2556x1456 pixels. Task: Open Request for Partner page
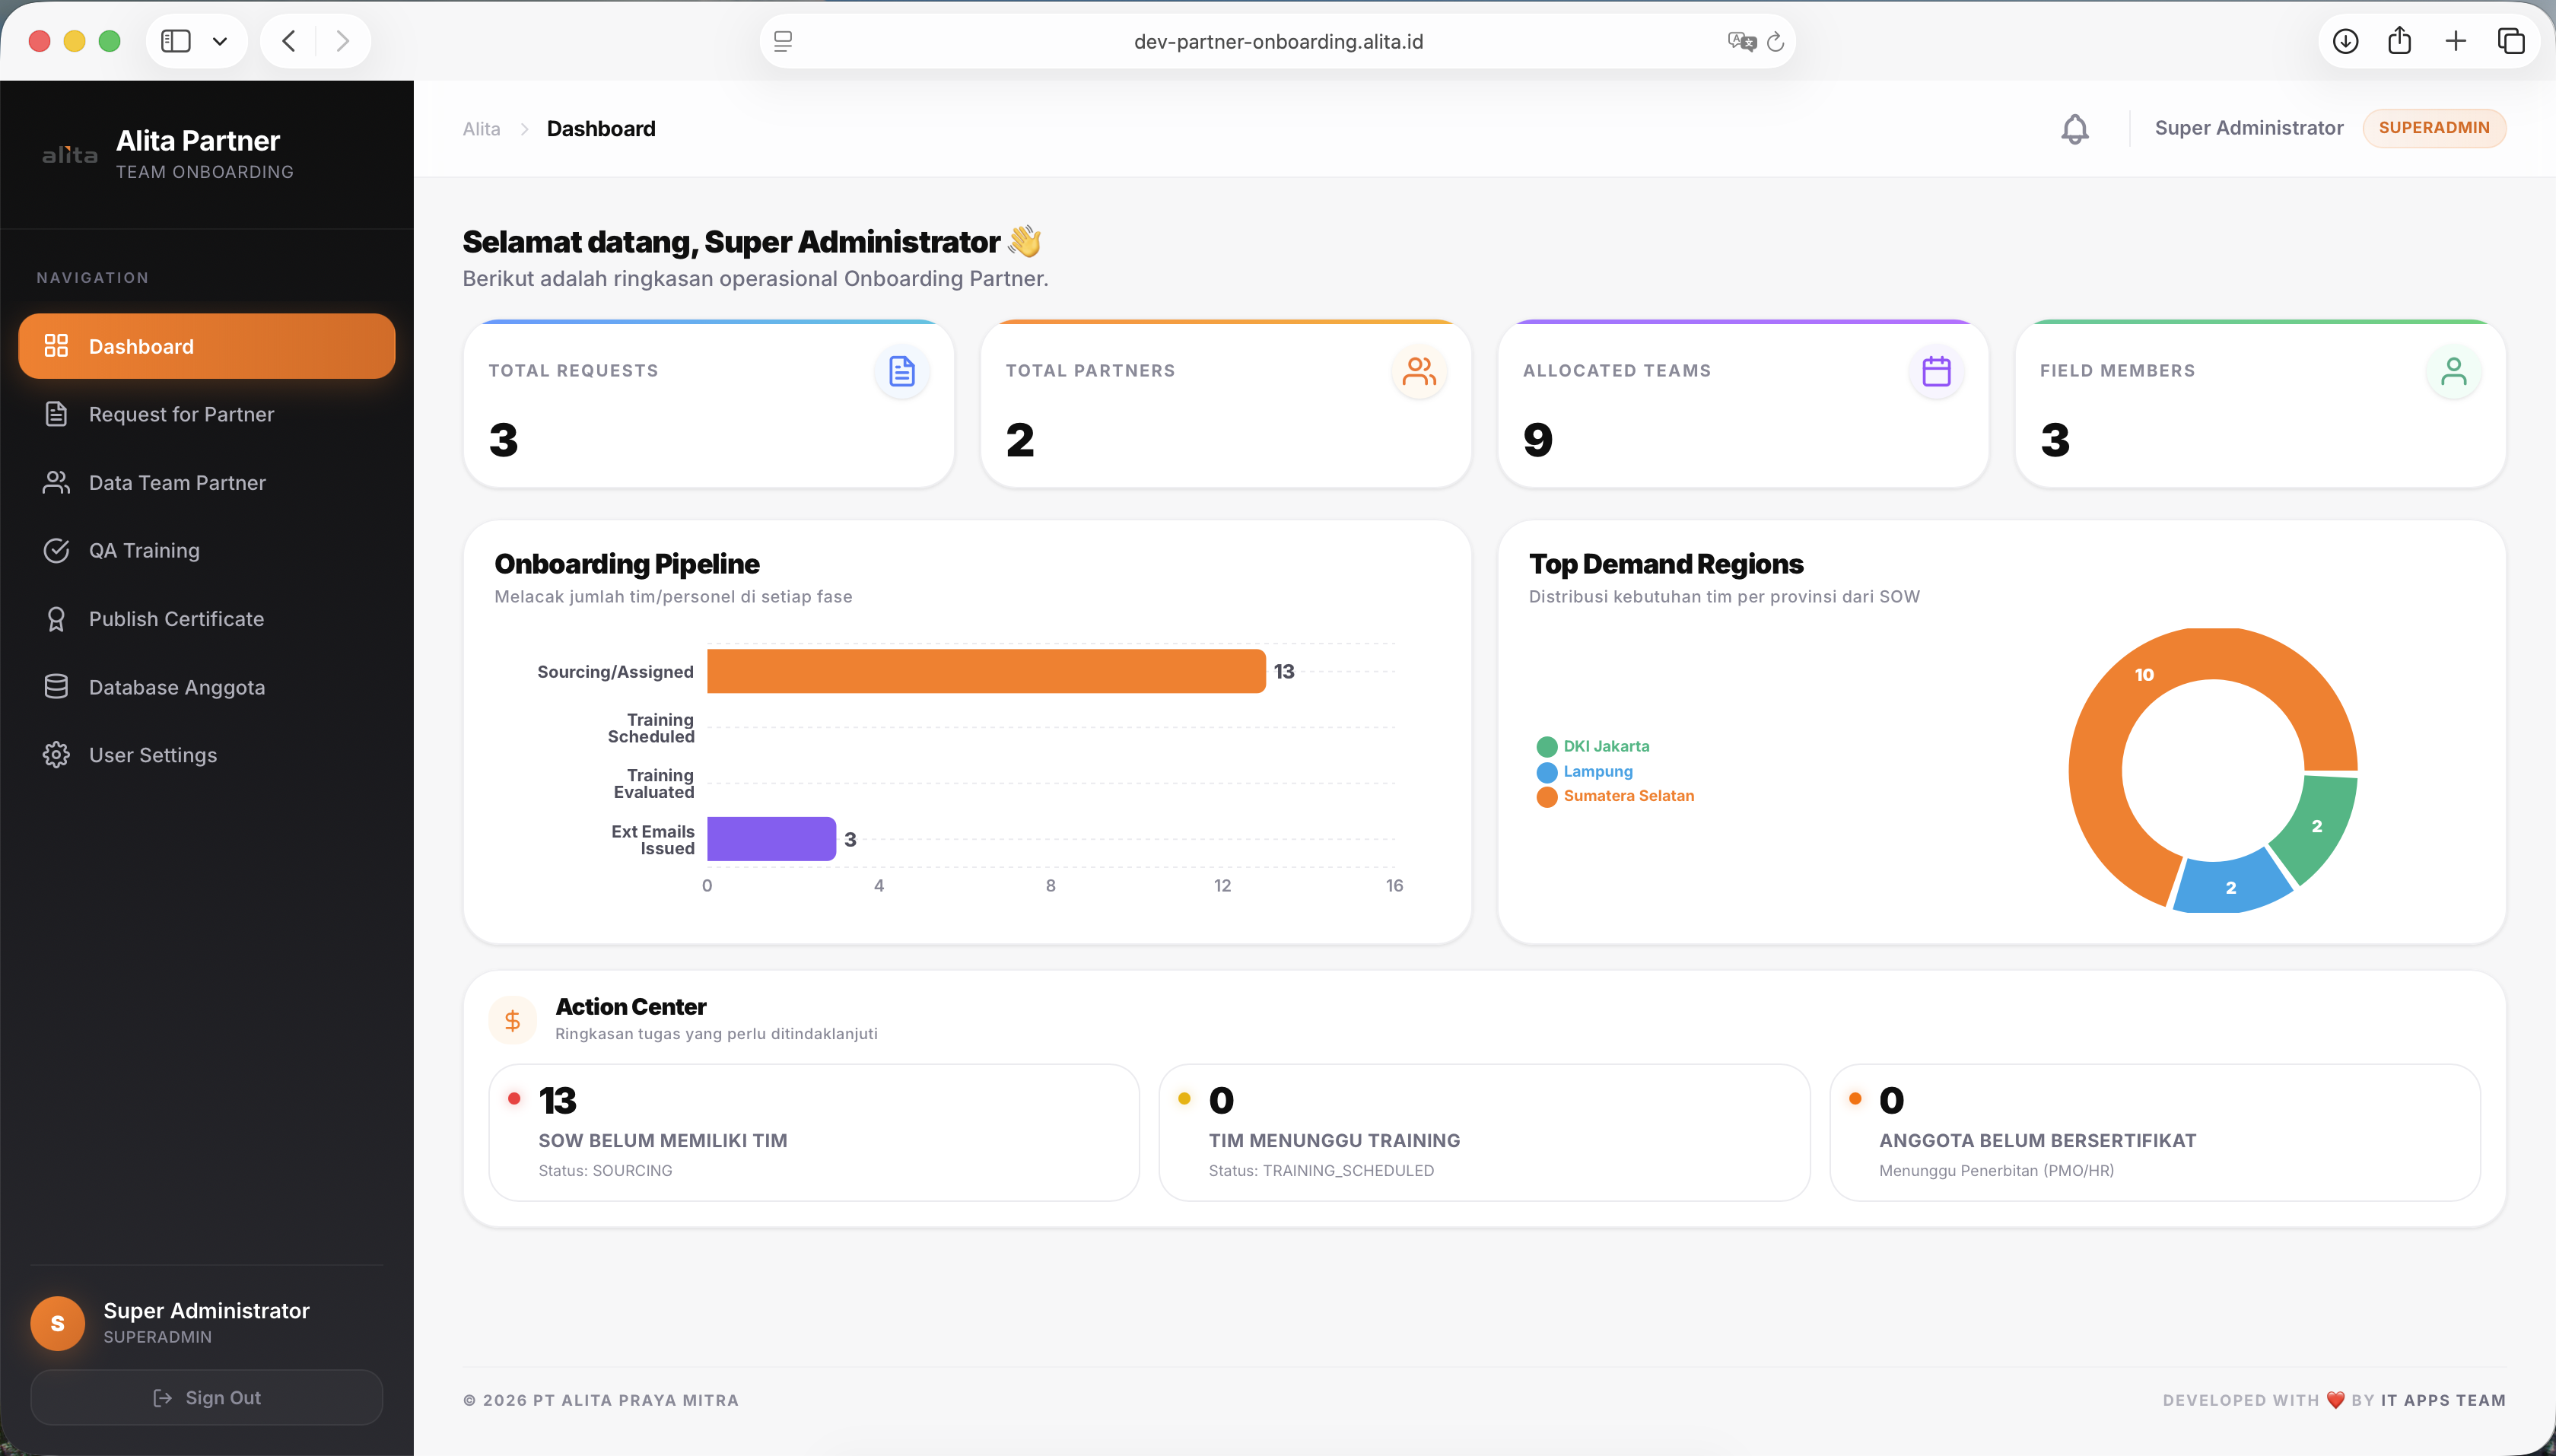click(x=207, y=414)
